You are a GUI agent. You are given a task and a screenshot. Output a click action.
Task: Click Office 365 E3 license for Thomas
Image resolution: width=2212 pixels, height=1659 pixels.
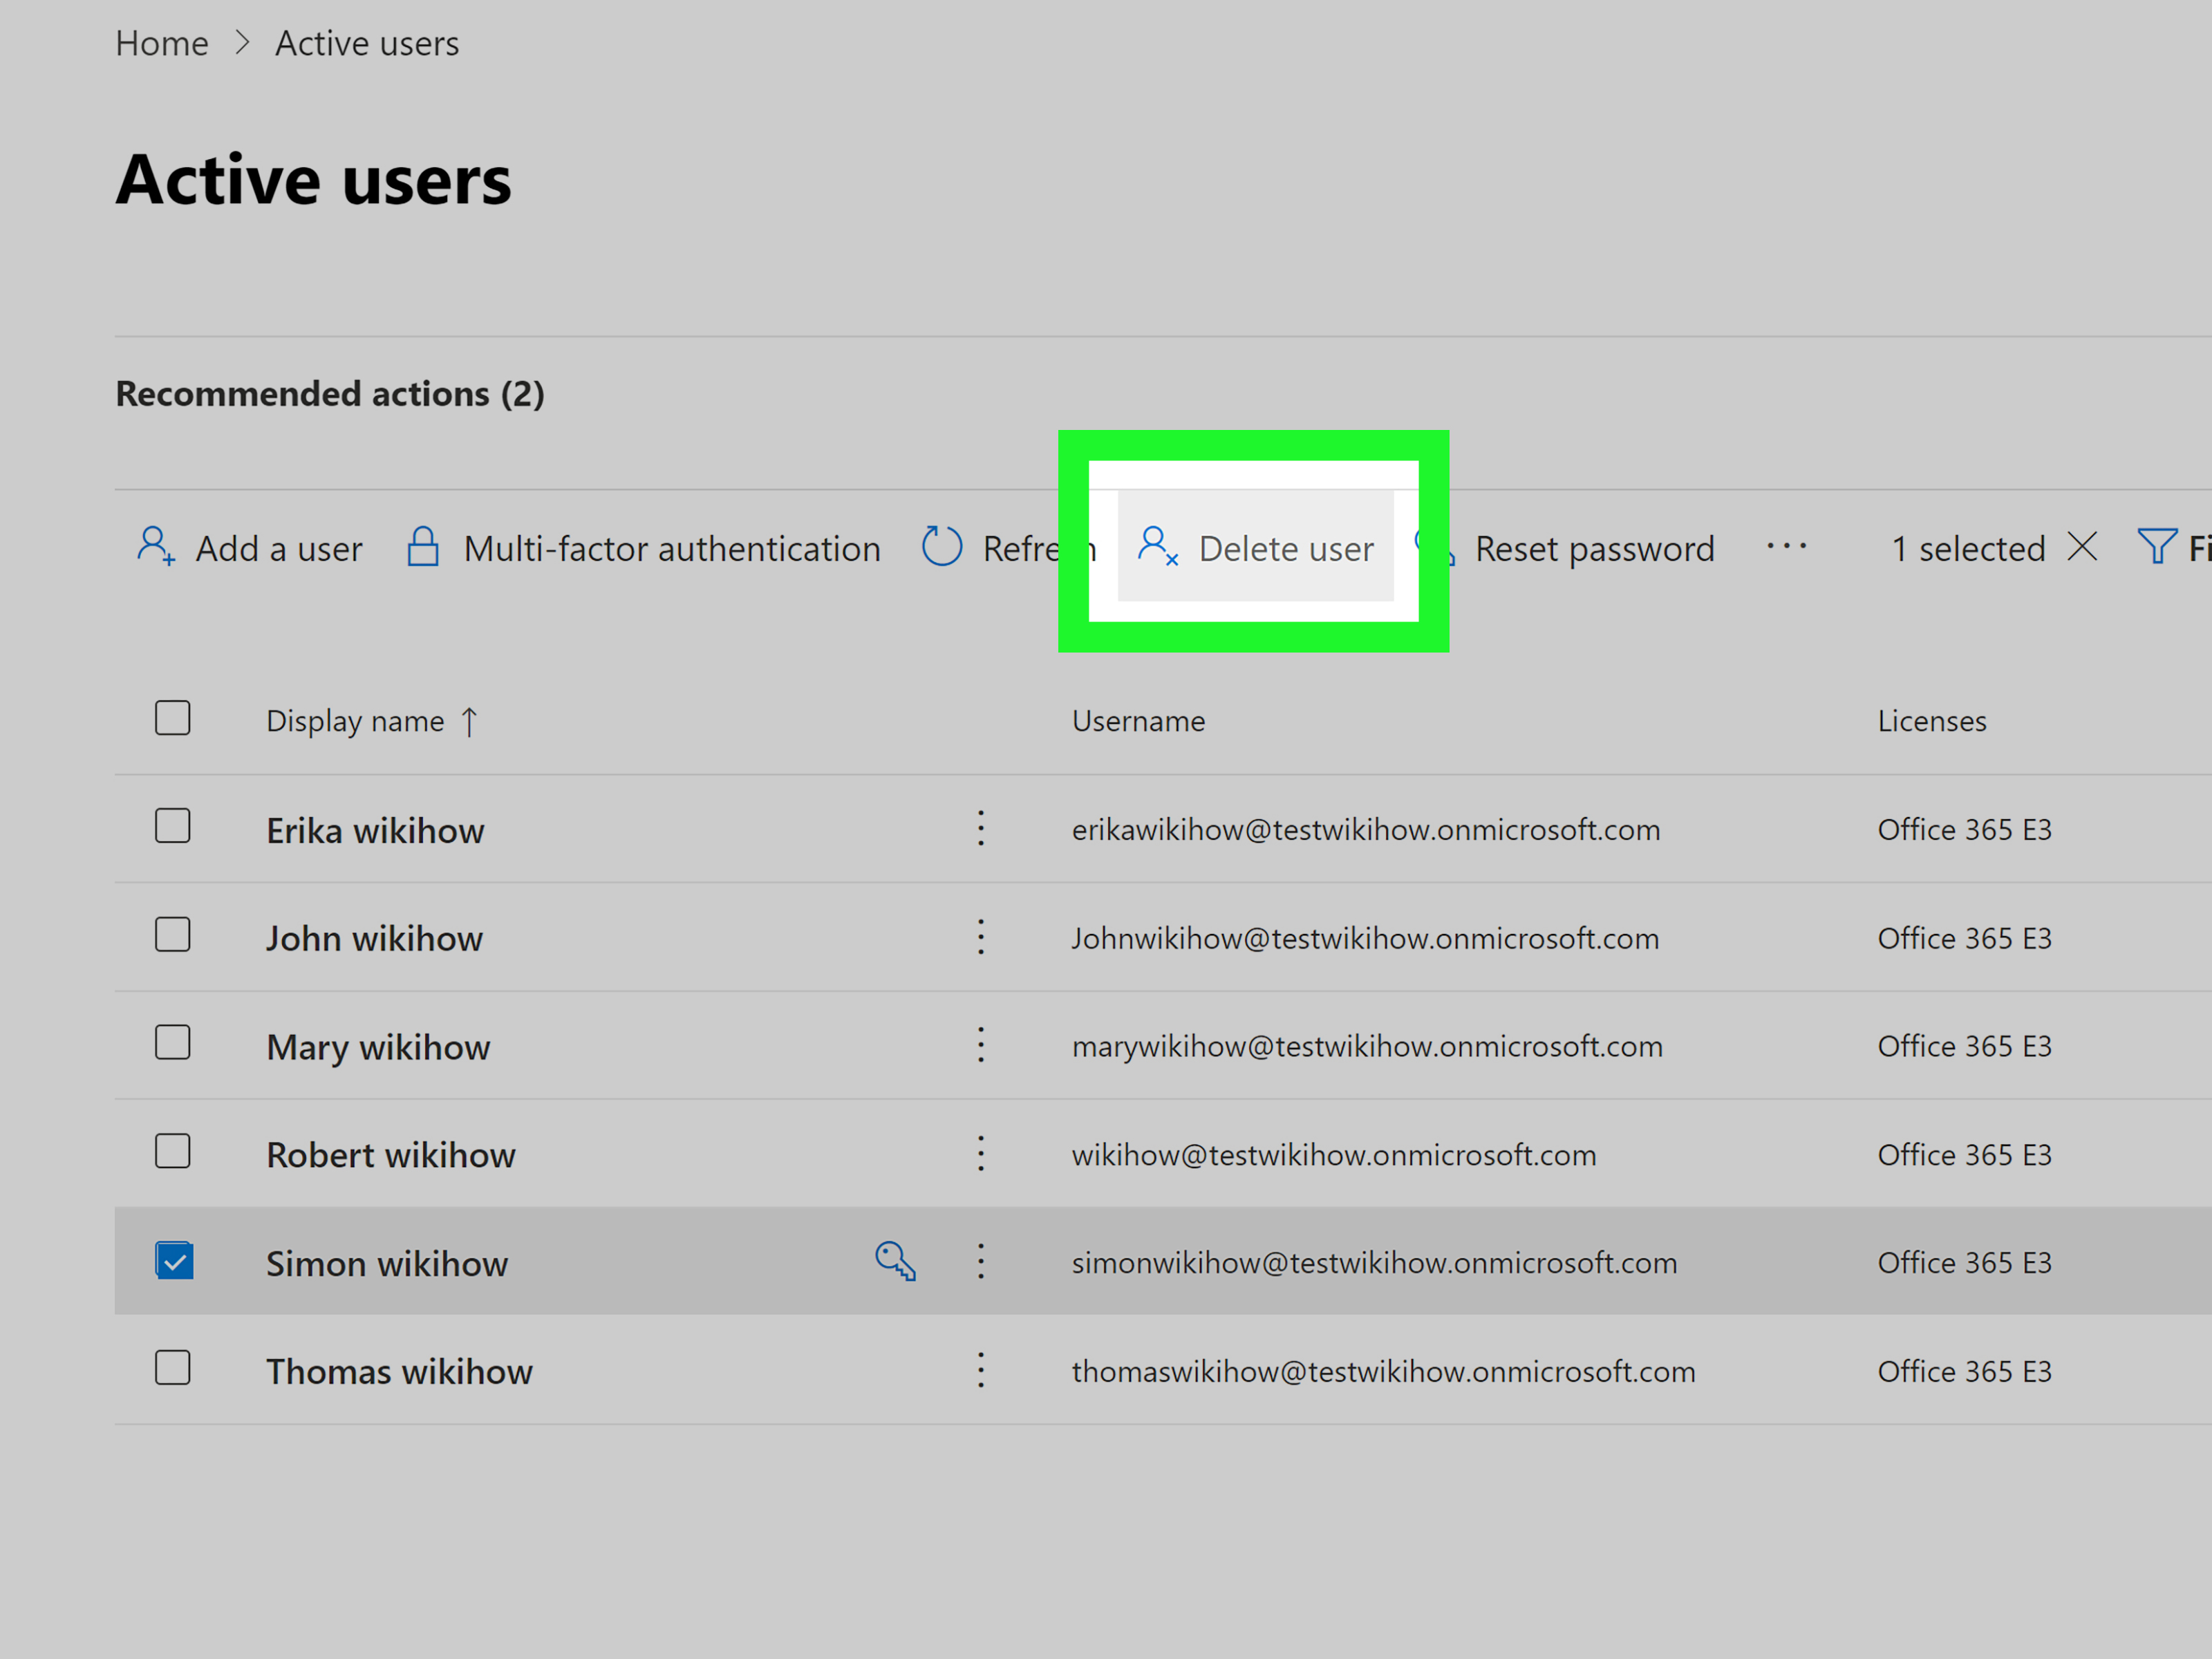tap(1964, 1371)
